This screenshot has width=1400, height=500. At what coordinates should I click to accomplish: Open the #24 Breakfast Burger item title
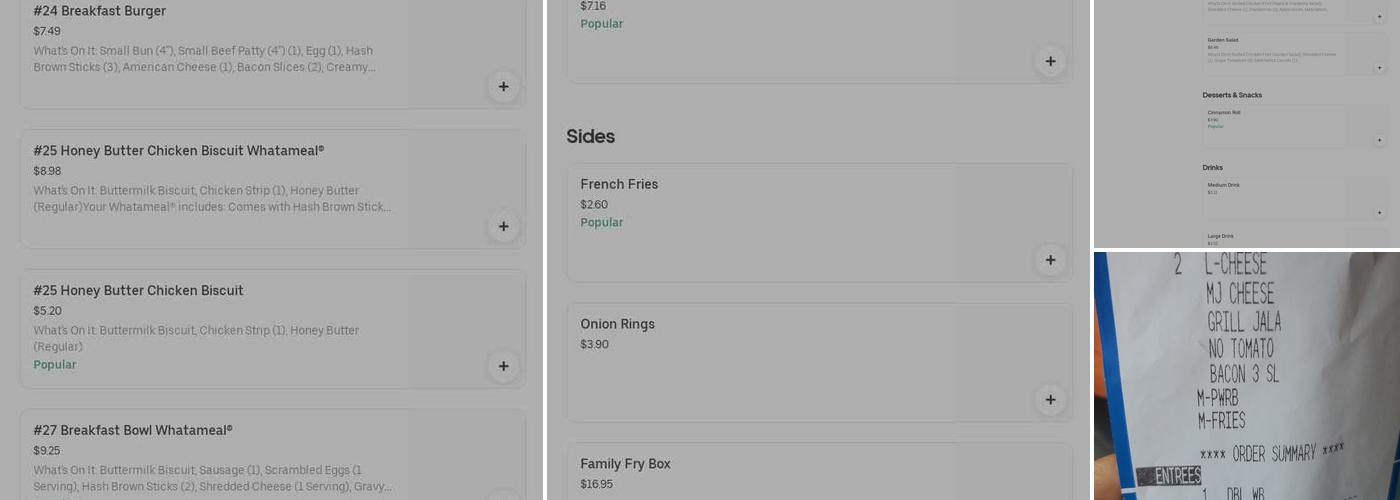coord(100,11)
